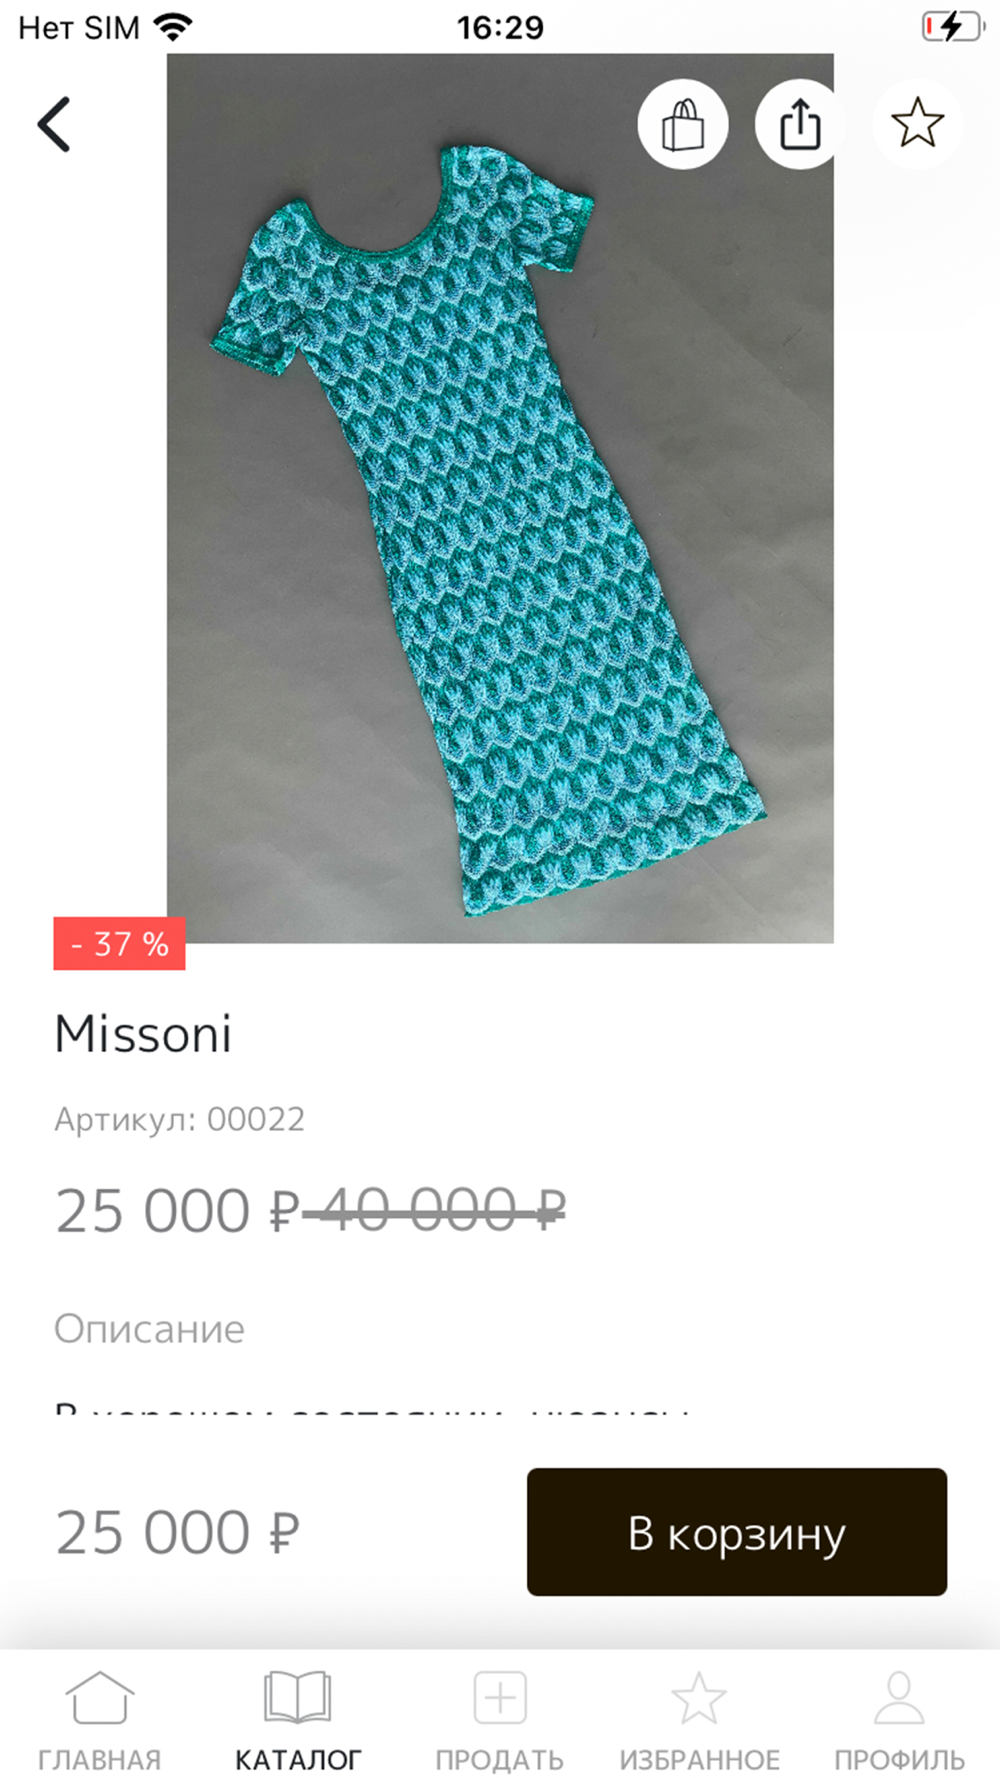Select the Missoni brand title
This screenshot has width=1000, height=1778.
tap(143, 1034)
